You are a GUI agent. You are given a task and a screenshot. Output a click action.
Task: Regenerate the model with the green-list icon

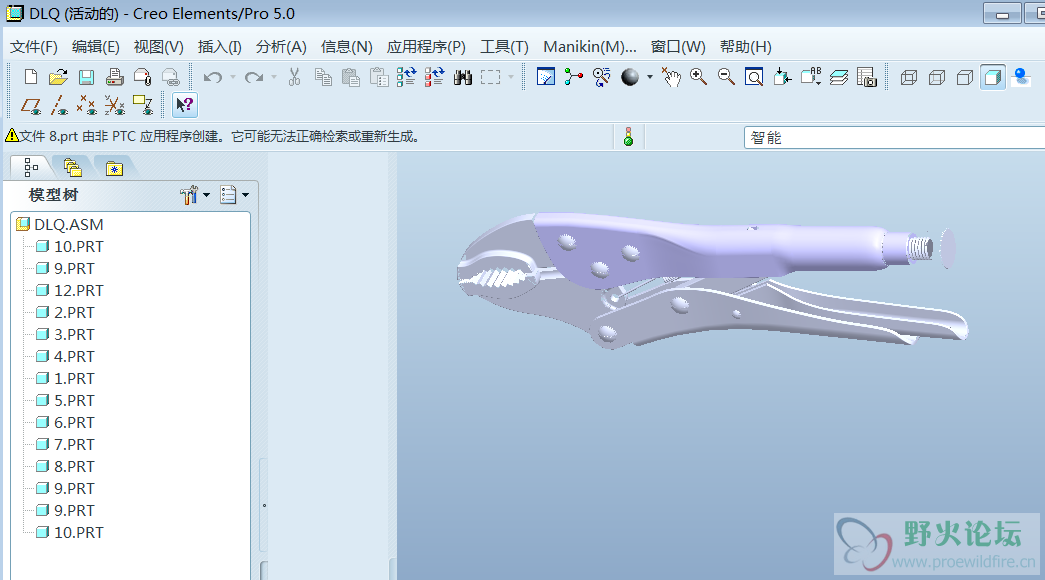407,77
